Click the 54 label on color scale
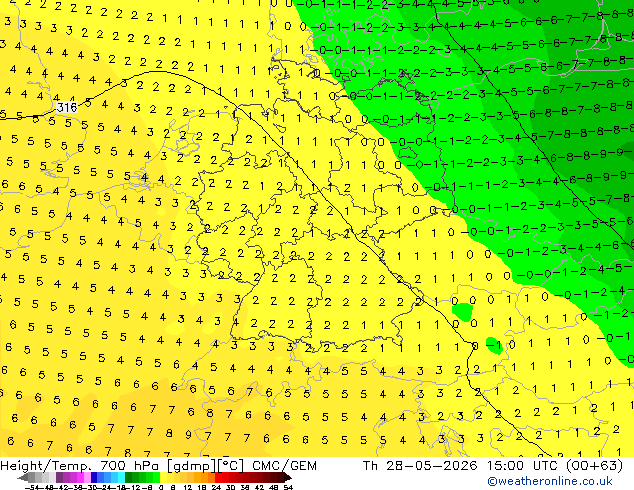Viewport: 634px width, 490px height. (288, 487)
